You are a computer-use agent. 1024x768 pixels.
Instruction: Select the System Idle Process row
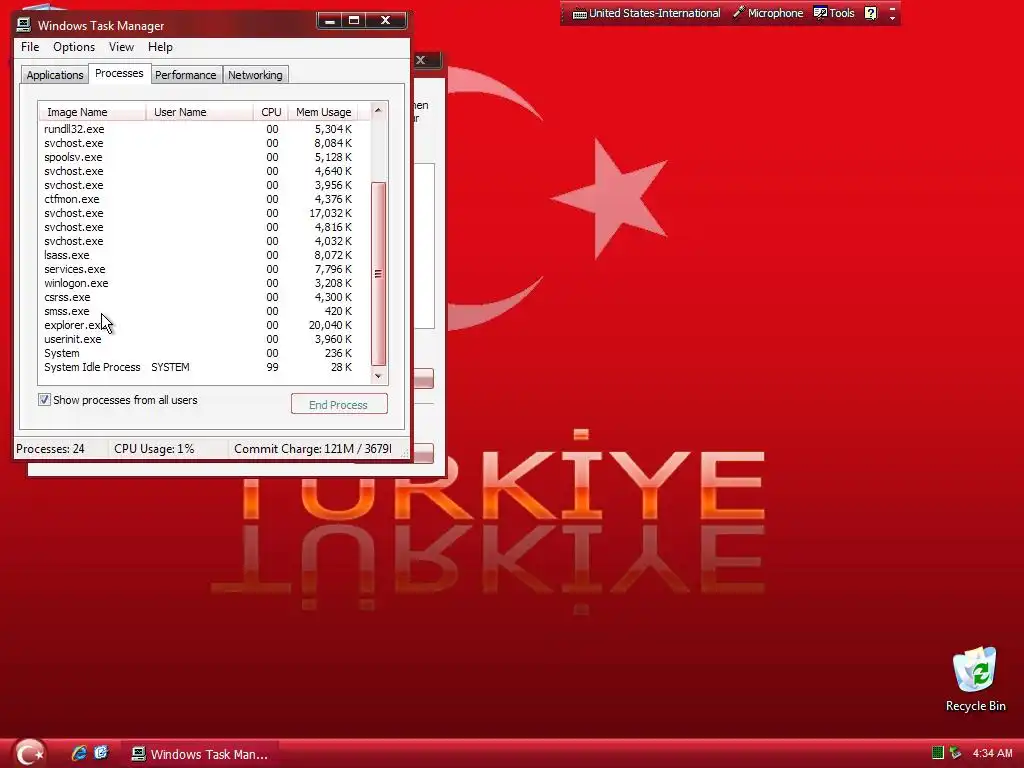coord(204,367)
